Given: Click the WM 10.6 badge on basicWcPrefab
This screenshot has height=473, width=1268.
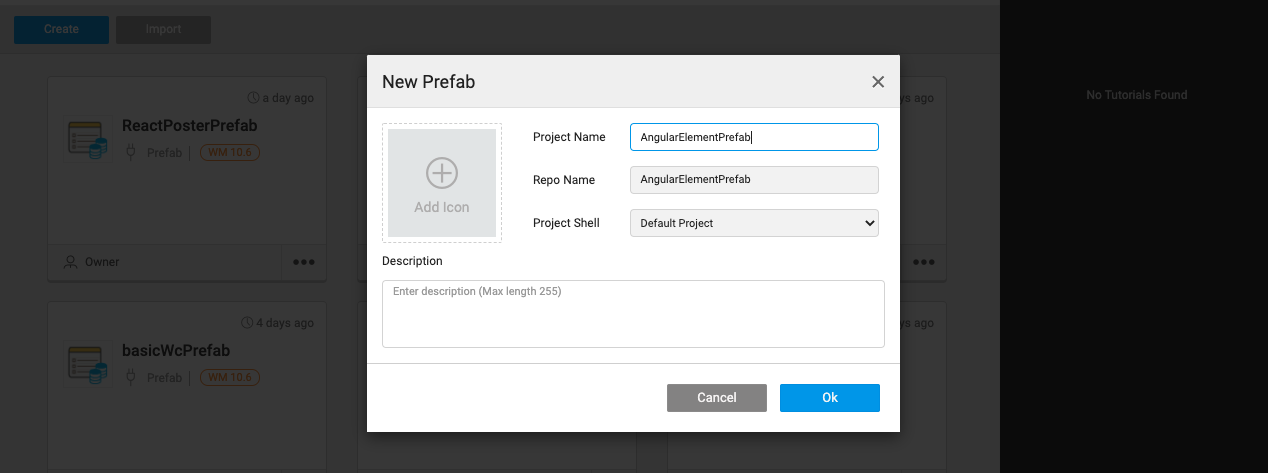Looking at the screenshot, I should [x=230, y=378].
